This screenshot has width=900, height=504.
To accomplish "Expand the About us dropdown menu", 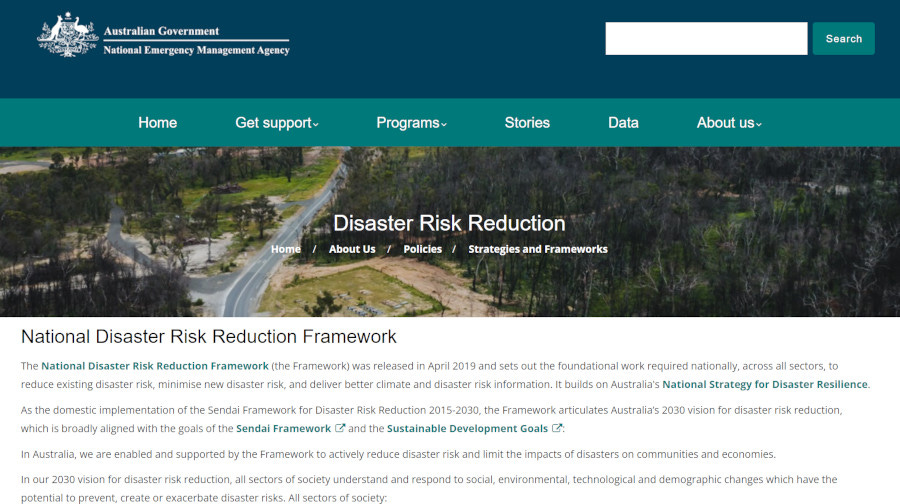I will tap(729, 123).
